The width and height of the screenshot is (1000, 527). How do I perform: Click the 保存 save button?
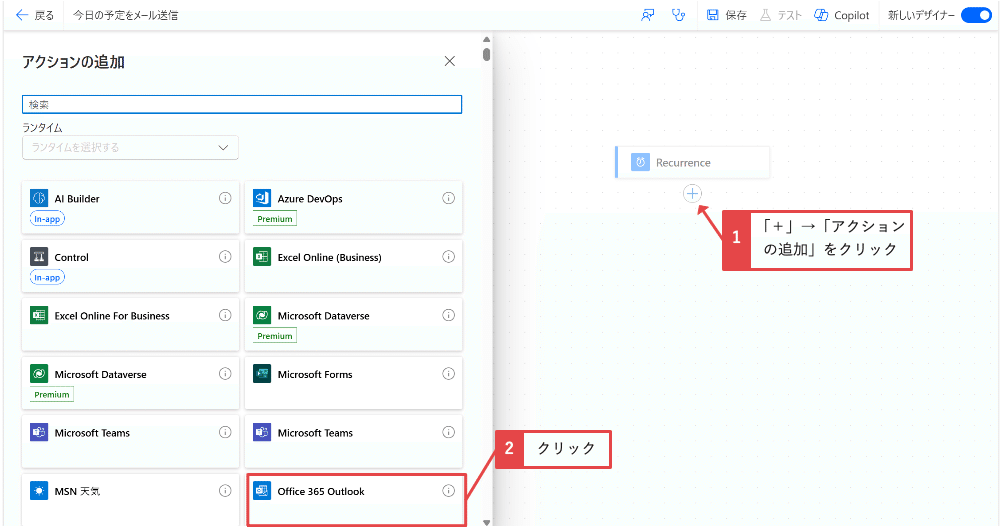coord(726,15)
